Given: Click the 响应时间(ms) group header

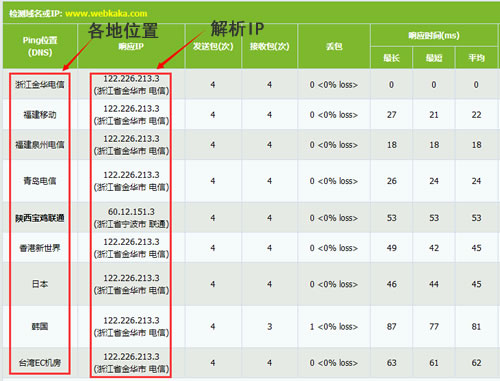Looking at the screenshot, I should [434, 35].
